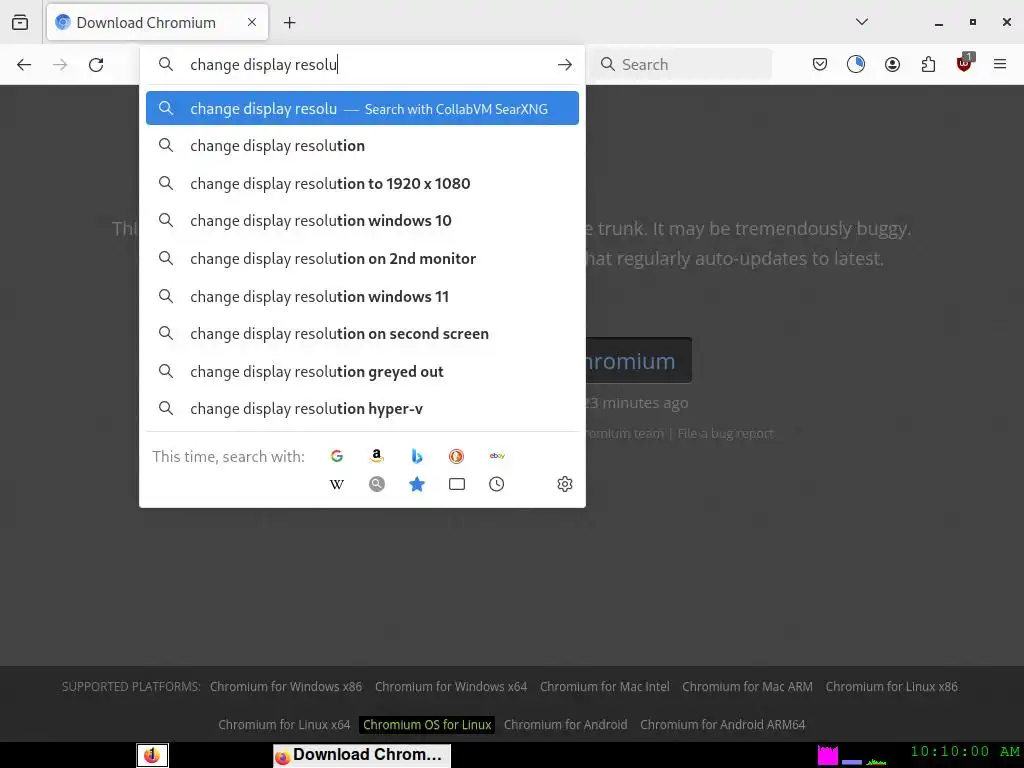
Task: Open the uBlock Origin shield icon
Action: pyautogui.click(x=965, y=63)
